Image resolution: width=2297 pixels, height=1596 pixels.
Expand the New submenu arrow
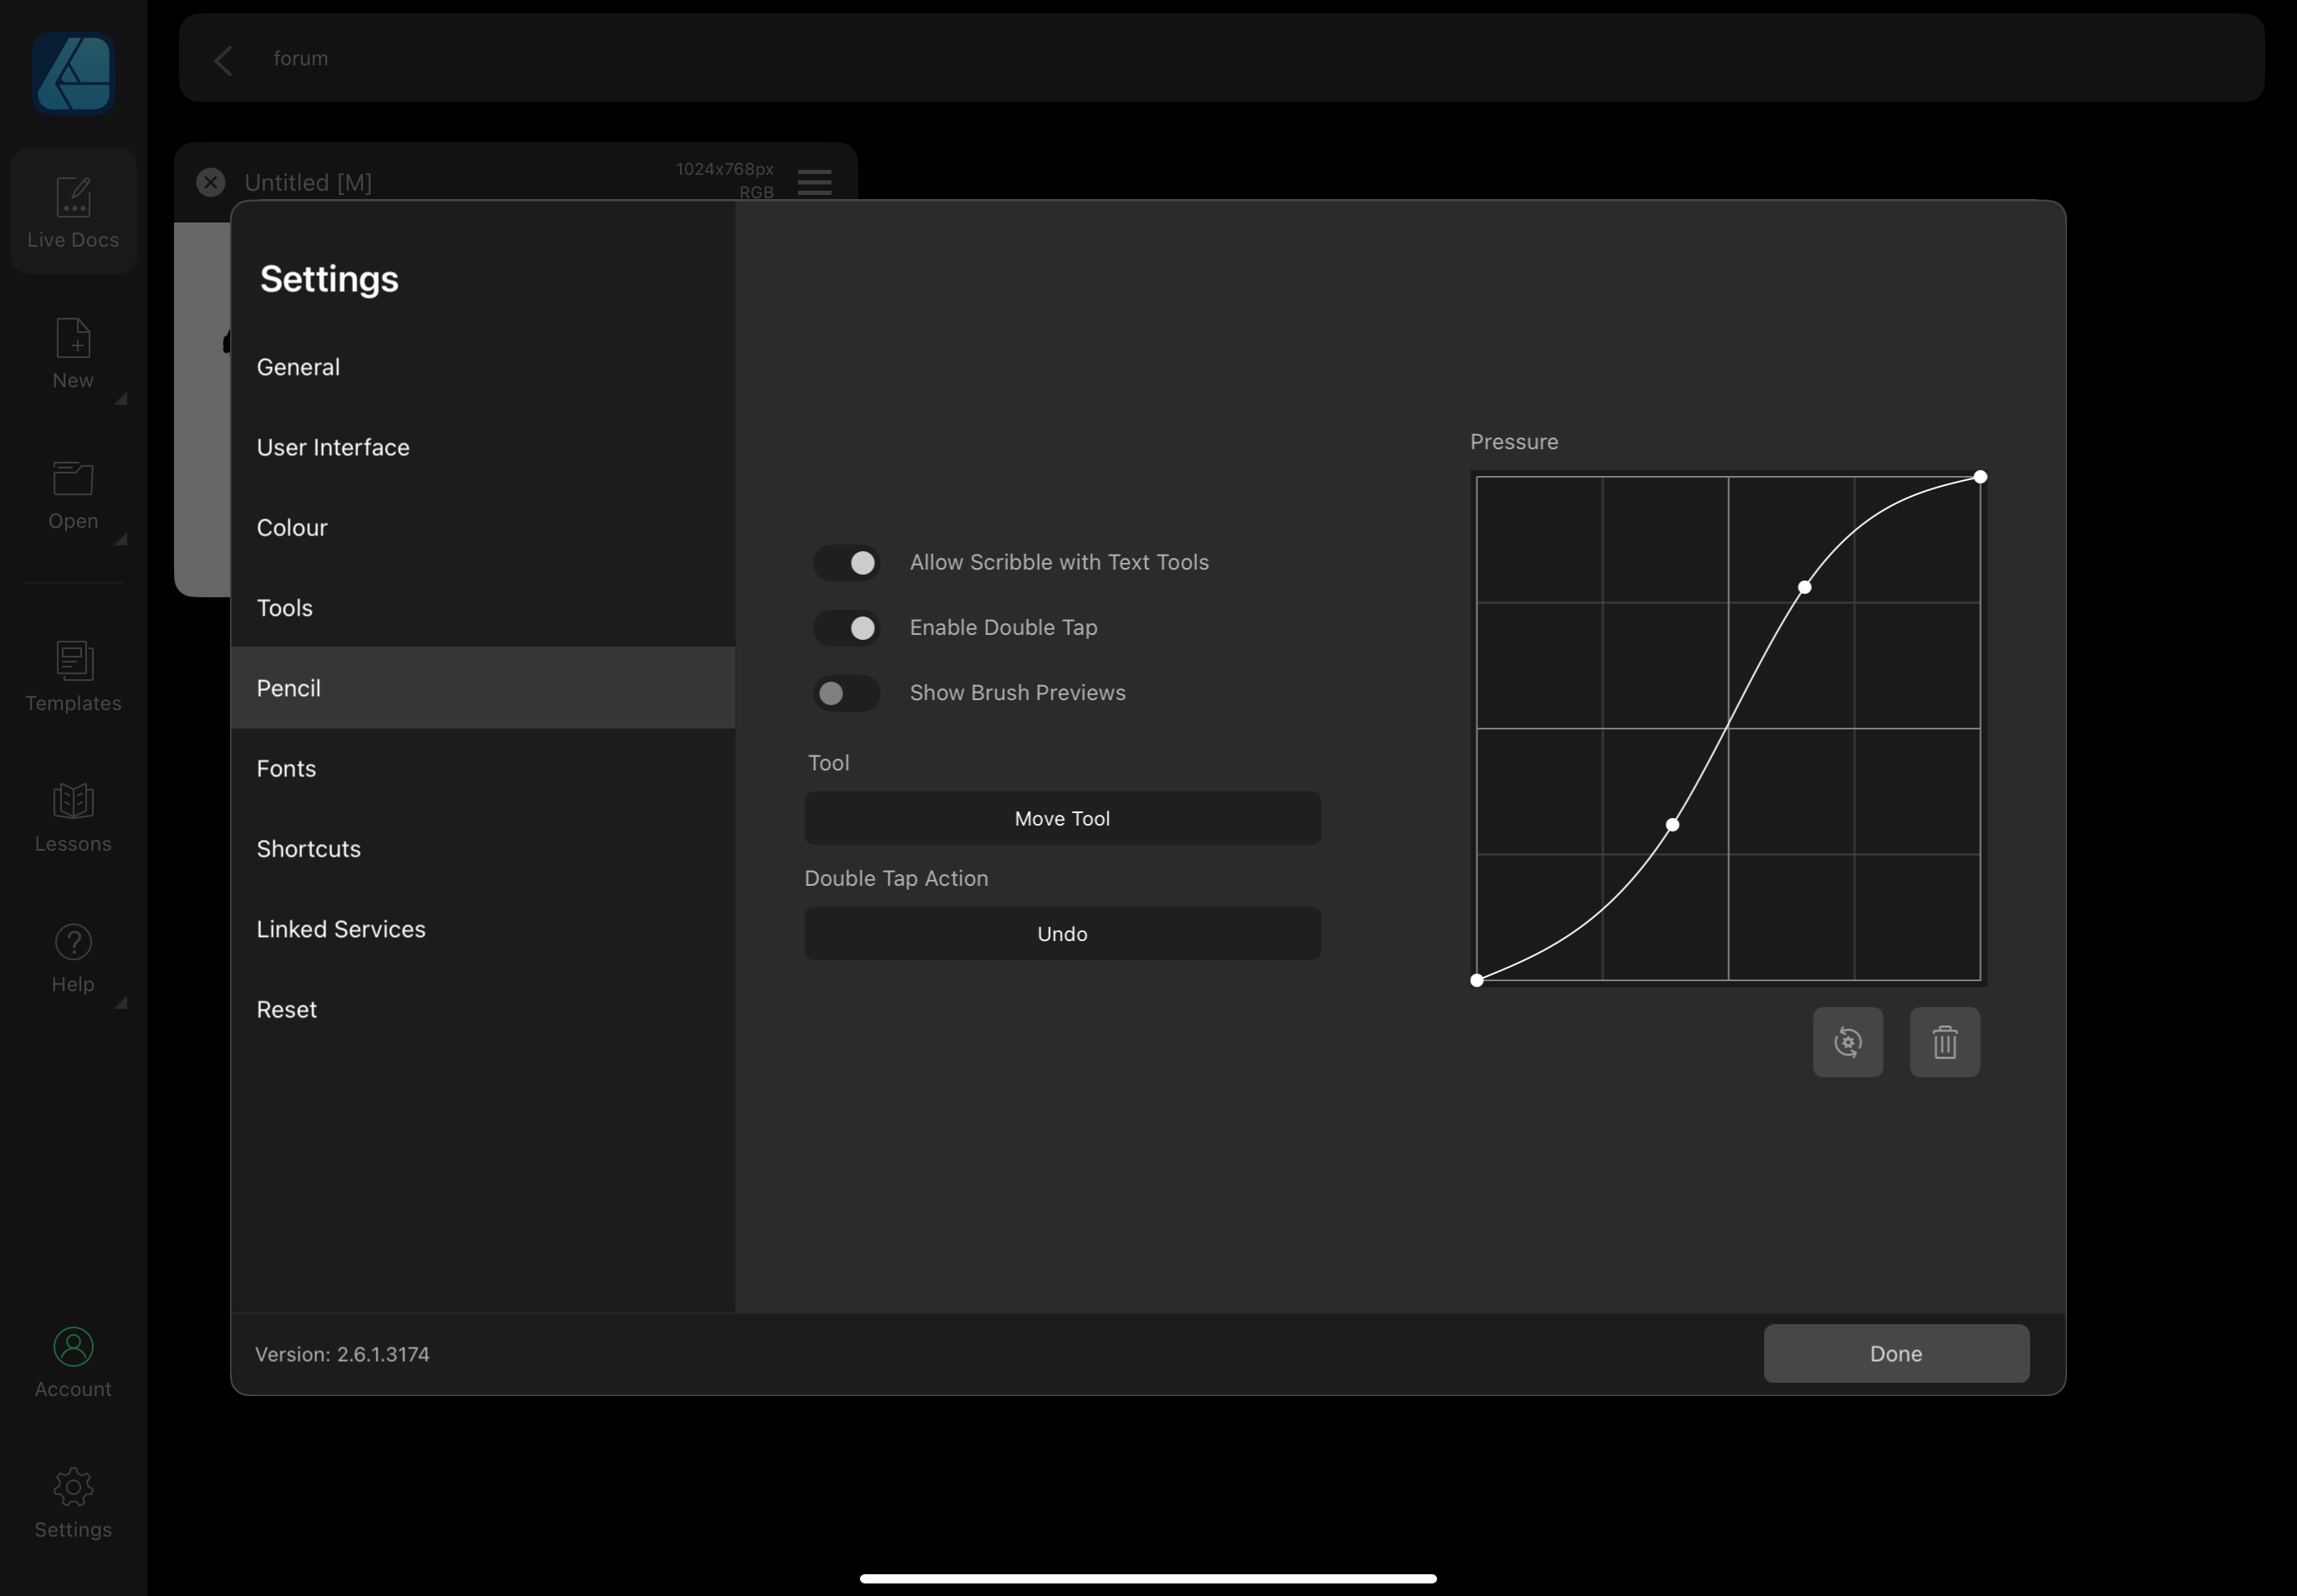click(x=121, y=399)
